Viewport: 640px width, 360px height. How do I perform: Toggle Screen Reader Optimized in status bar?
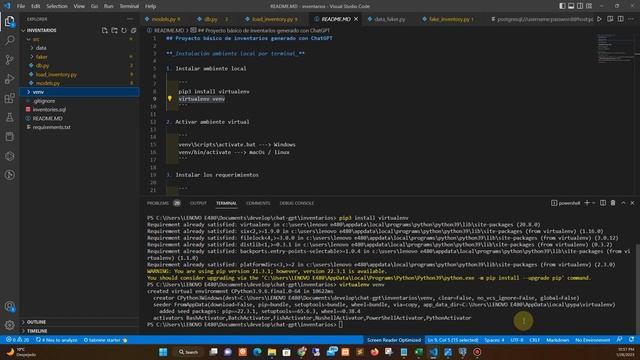coord(393,340)
